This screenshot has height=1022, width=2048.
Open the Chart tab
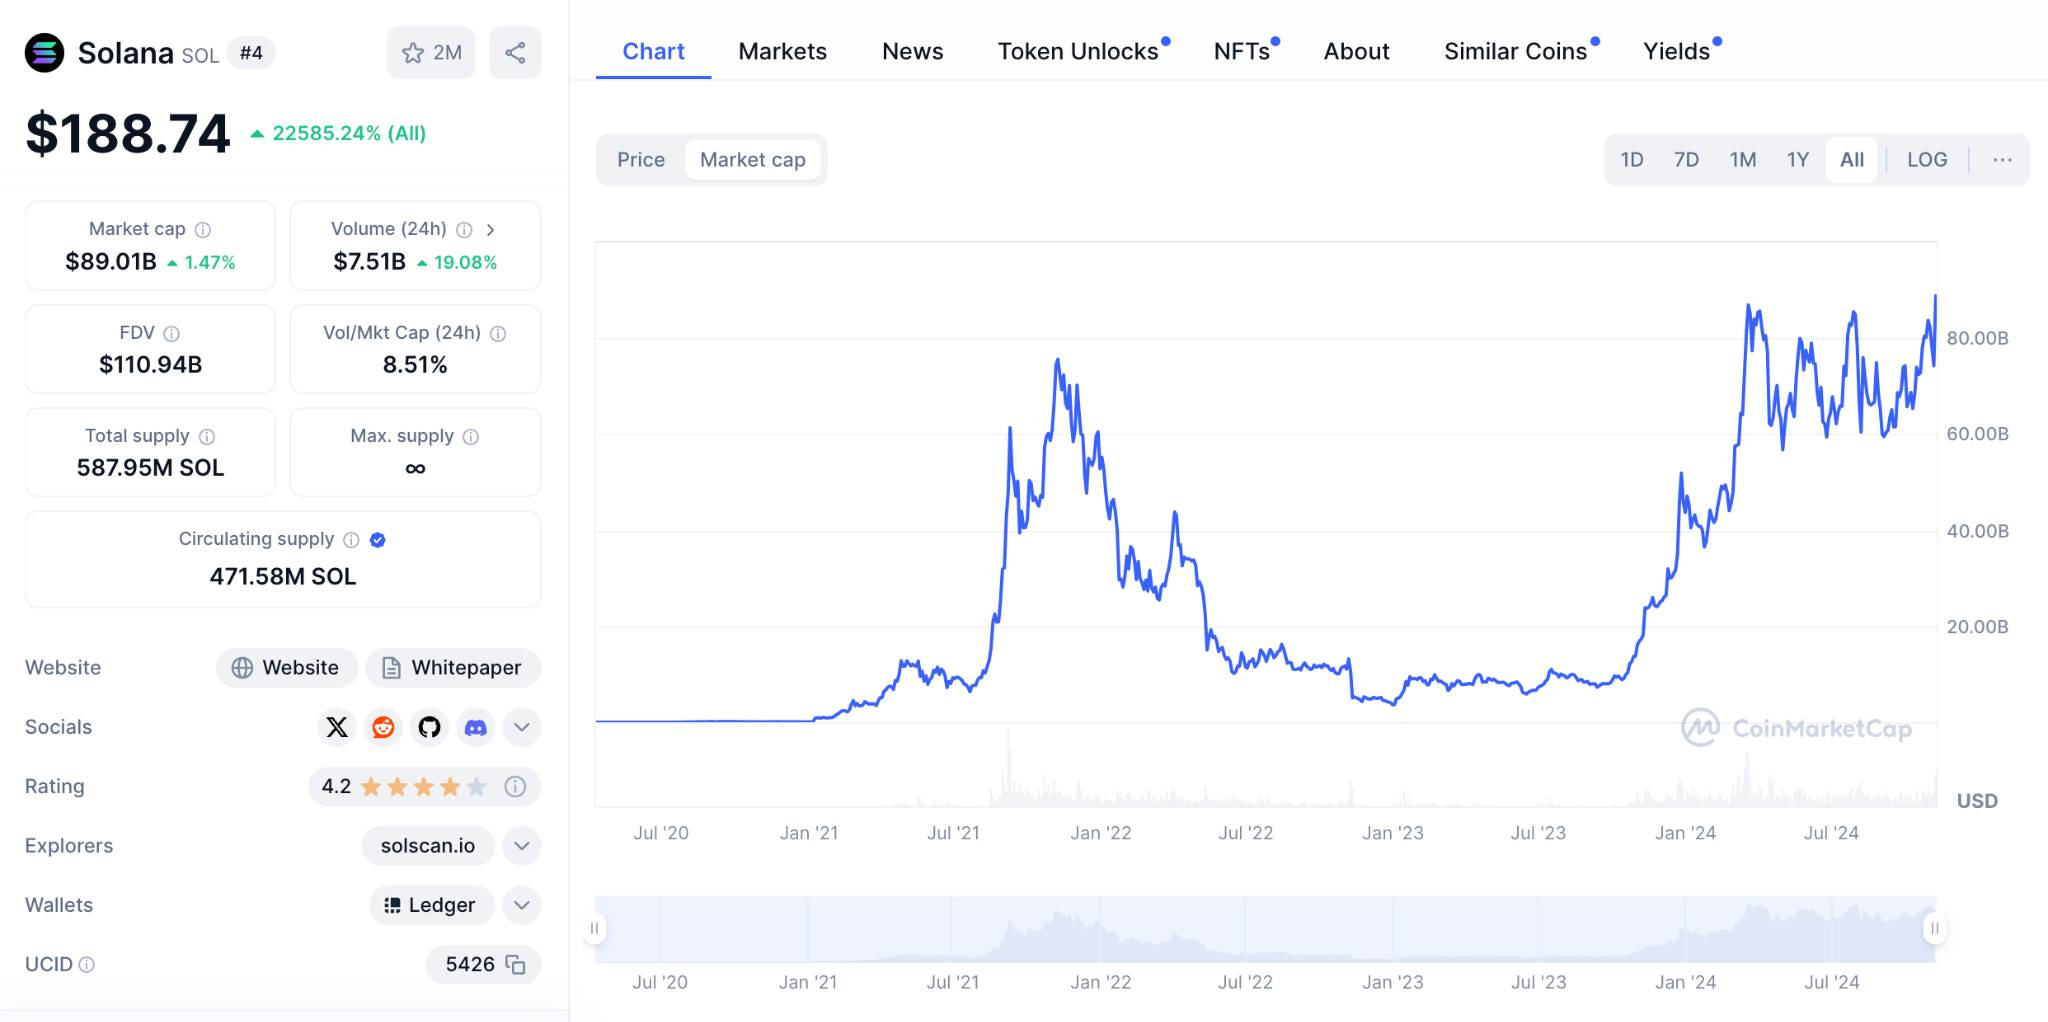point(654,51)
